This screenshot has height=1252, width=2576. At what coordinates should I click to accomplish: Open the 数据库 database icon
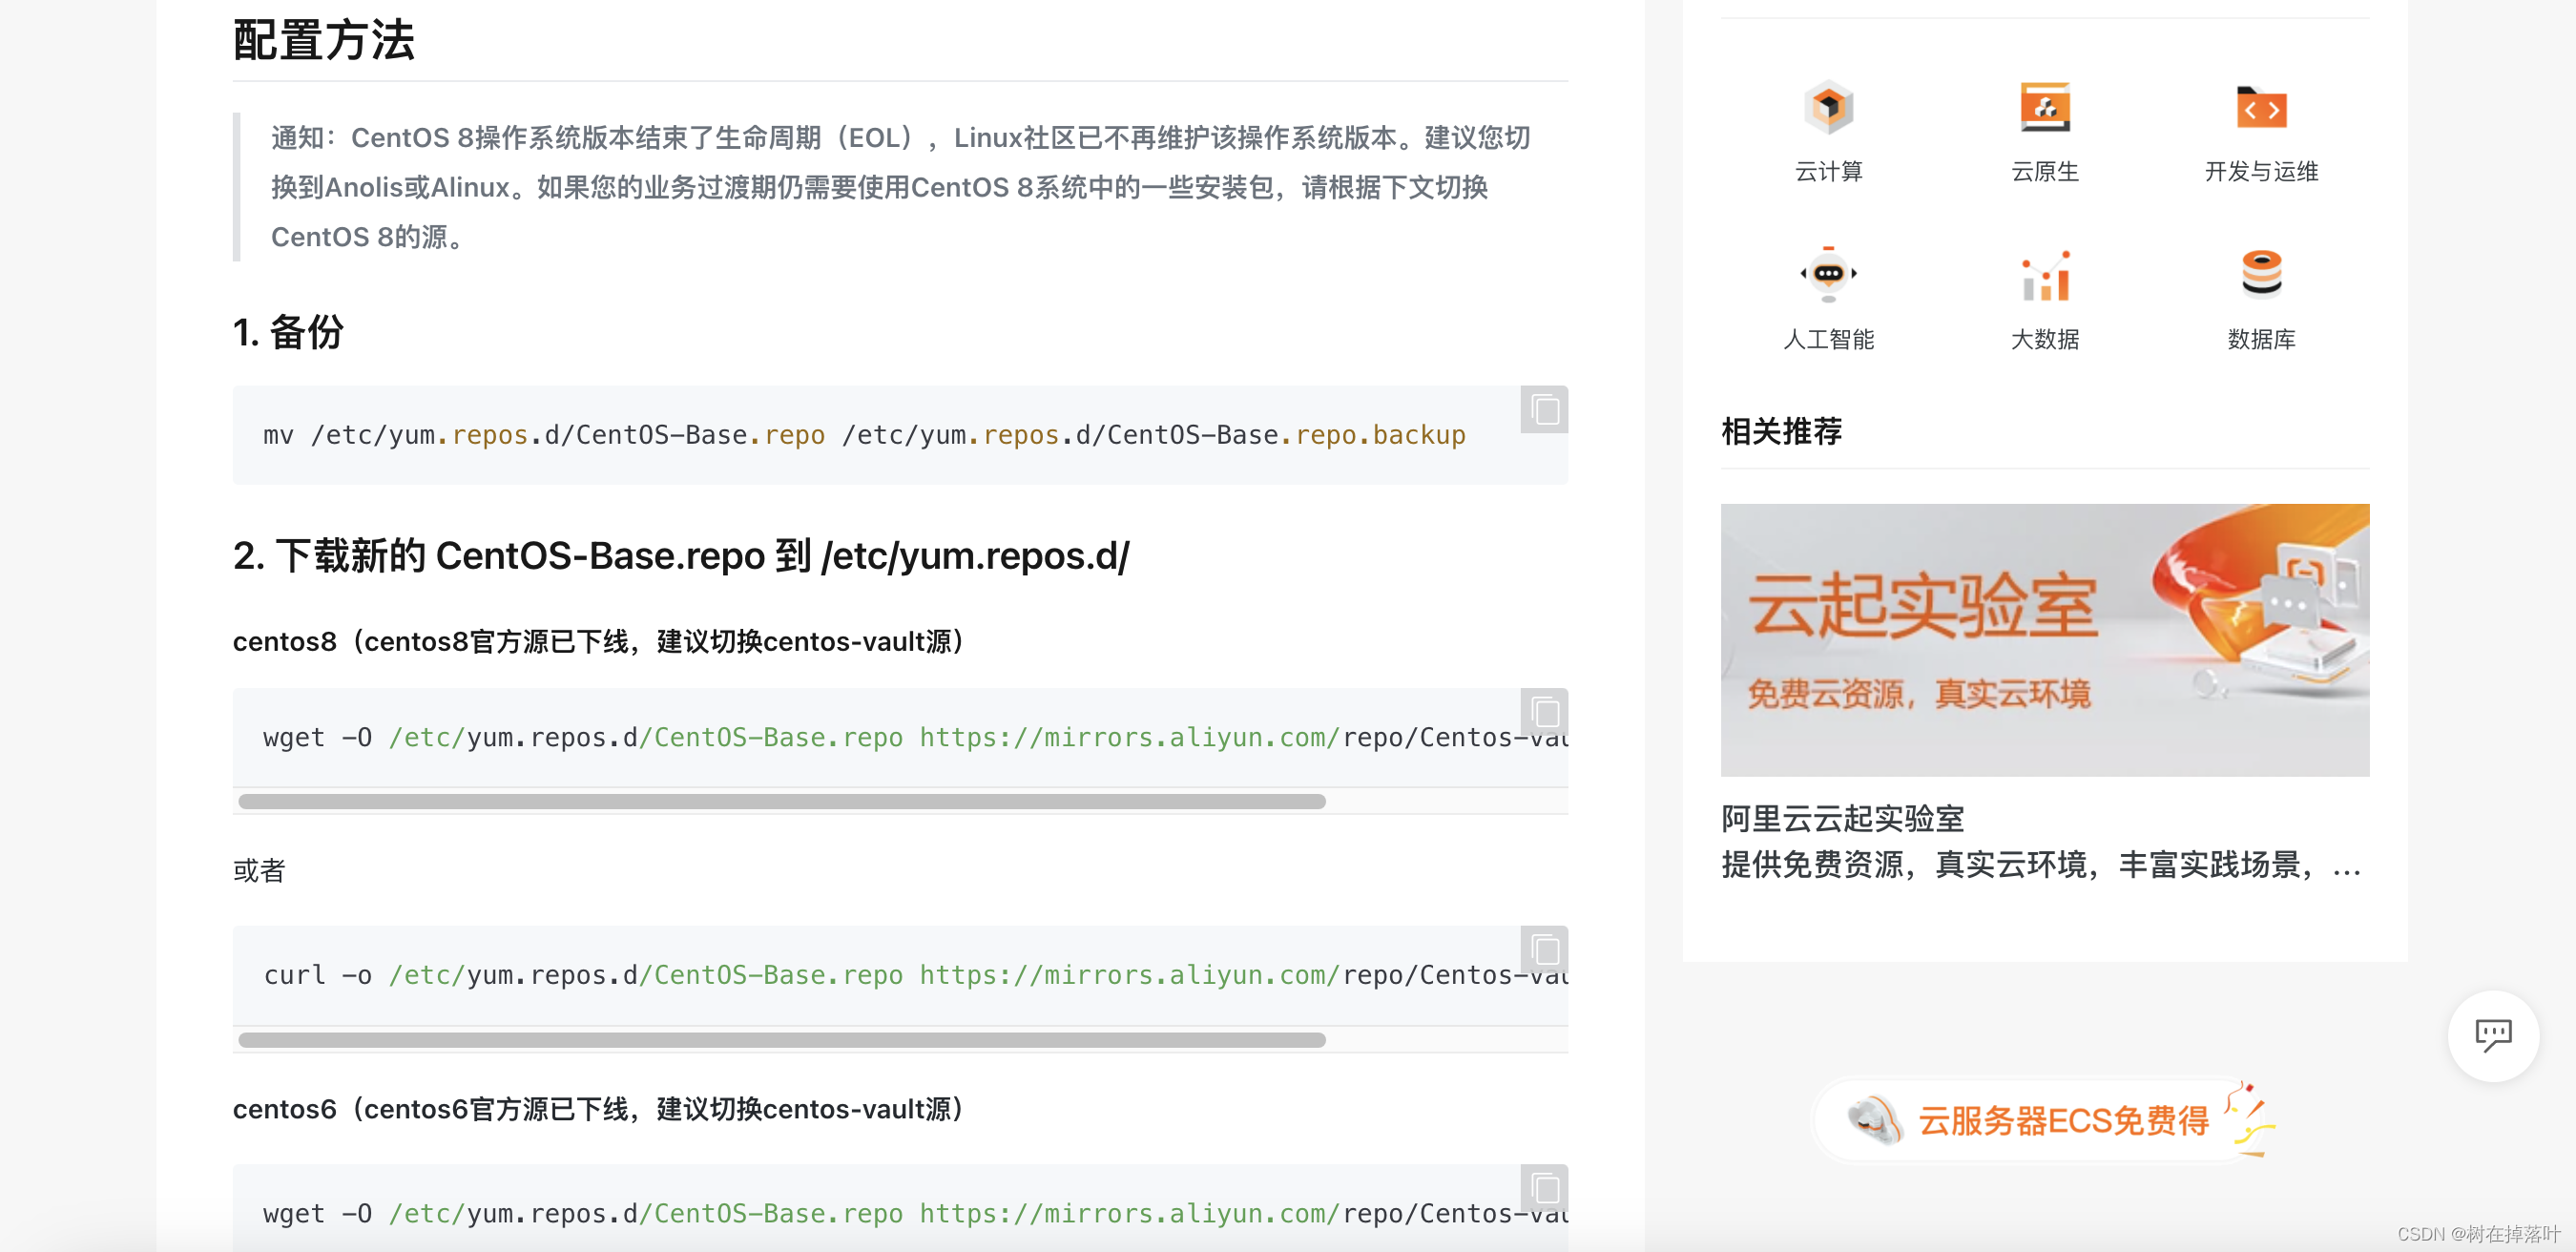coord(2261,274)
